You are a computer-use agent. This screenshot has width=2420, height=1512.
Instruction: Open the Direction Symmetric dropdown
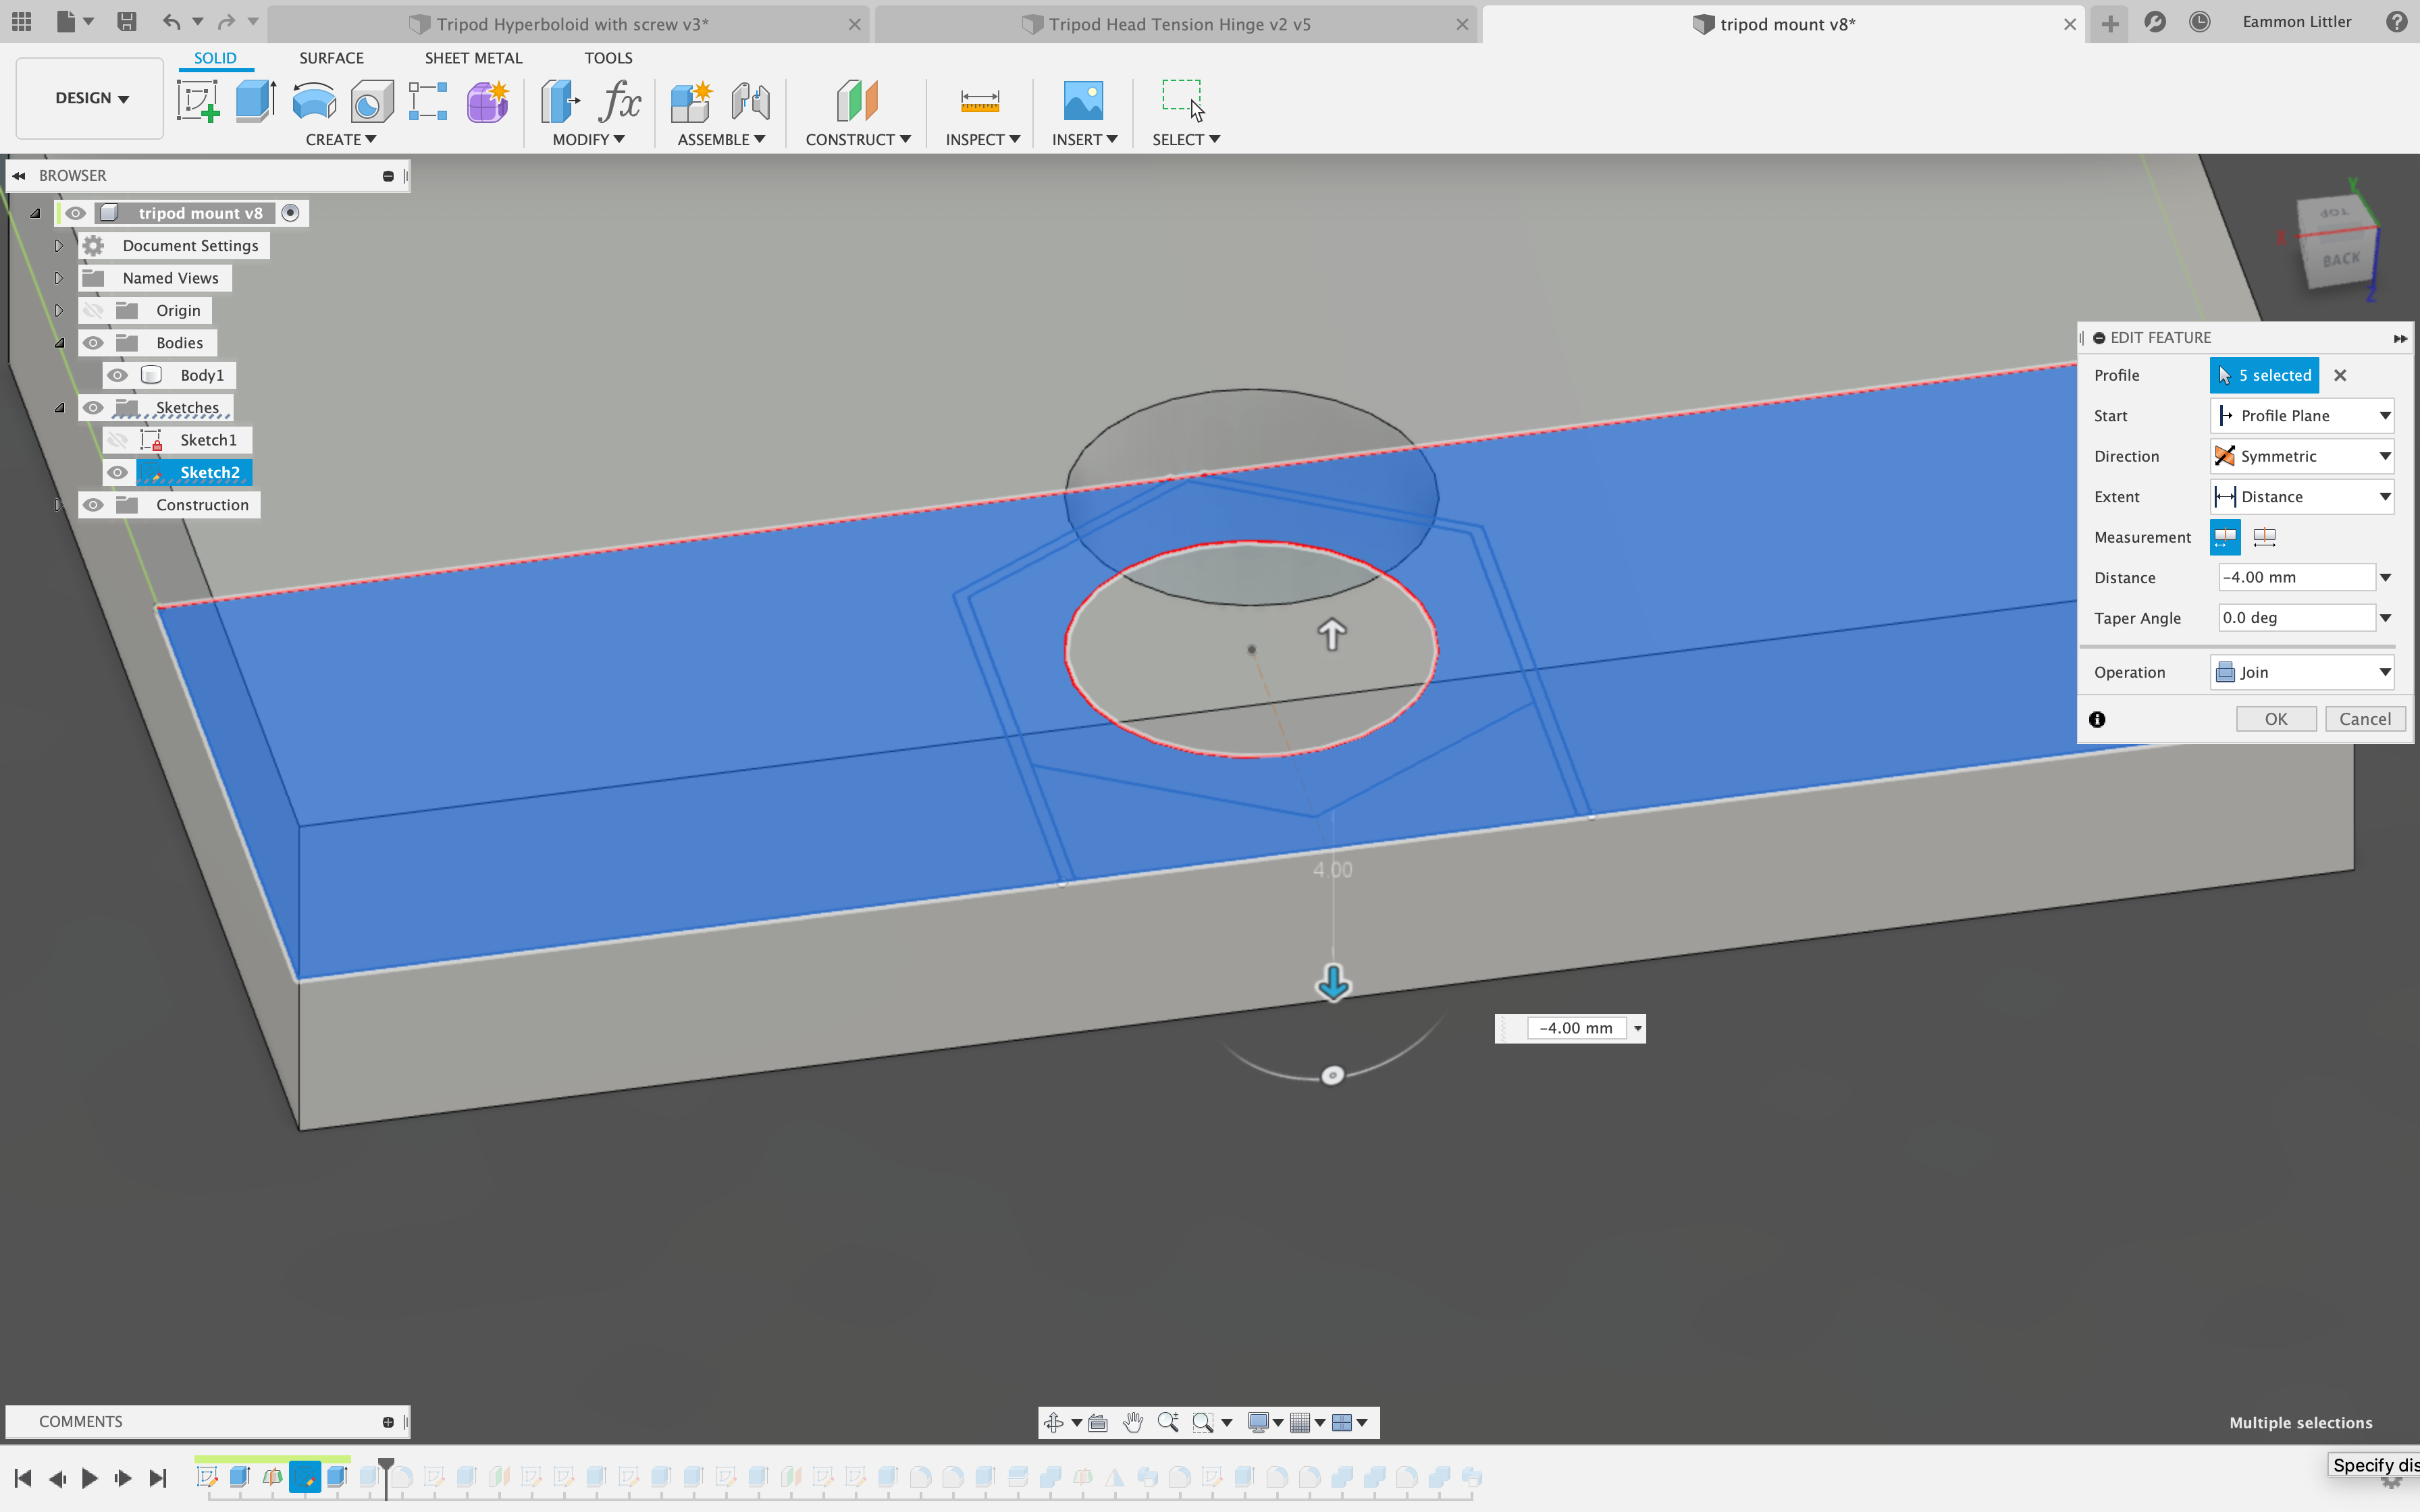pyautogui.click(x=2301, y=456)
